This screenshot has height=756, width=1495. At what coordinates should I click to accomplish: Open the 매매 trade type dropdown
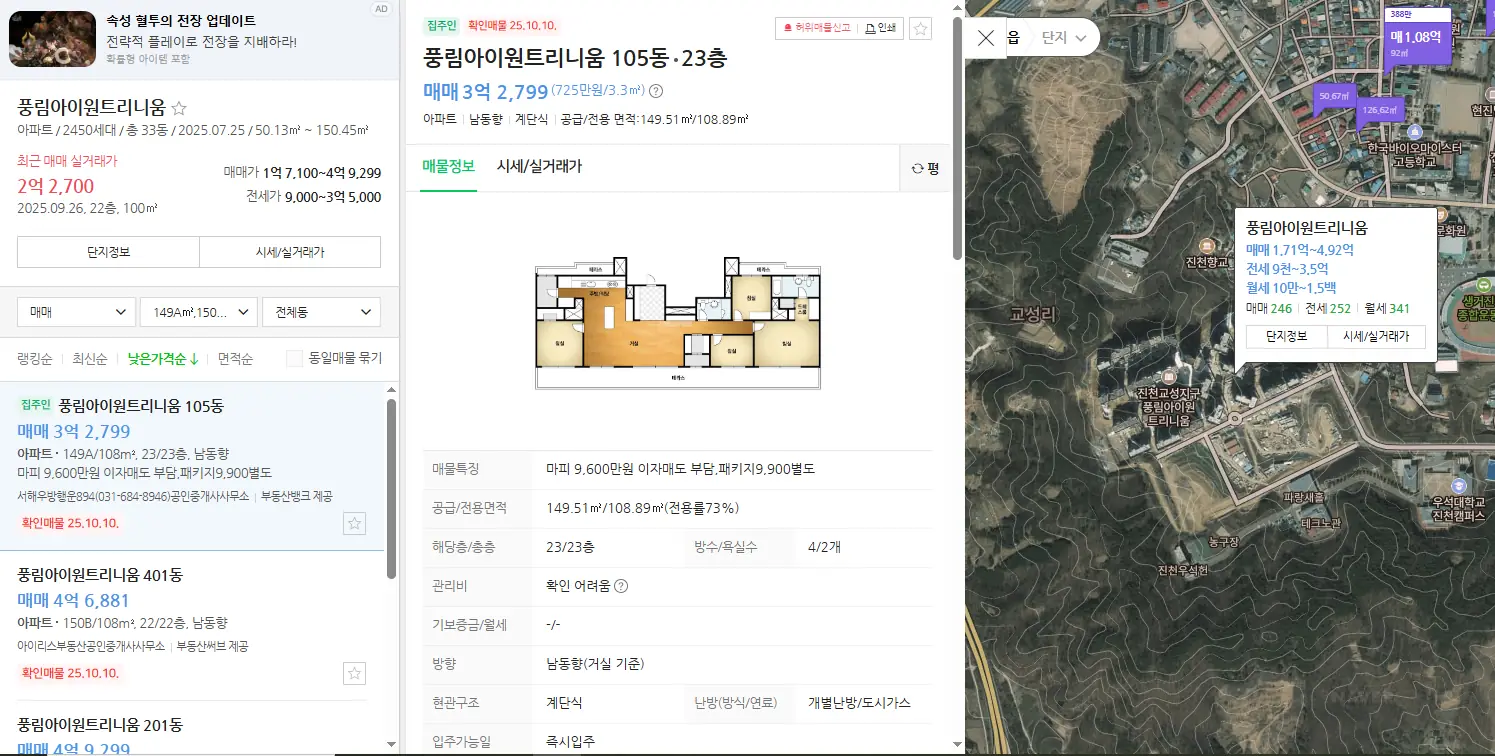[x=77, y=312]
